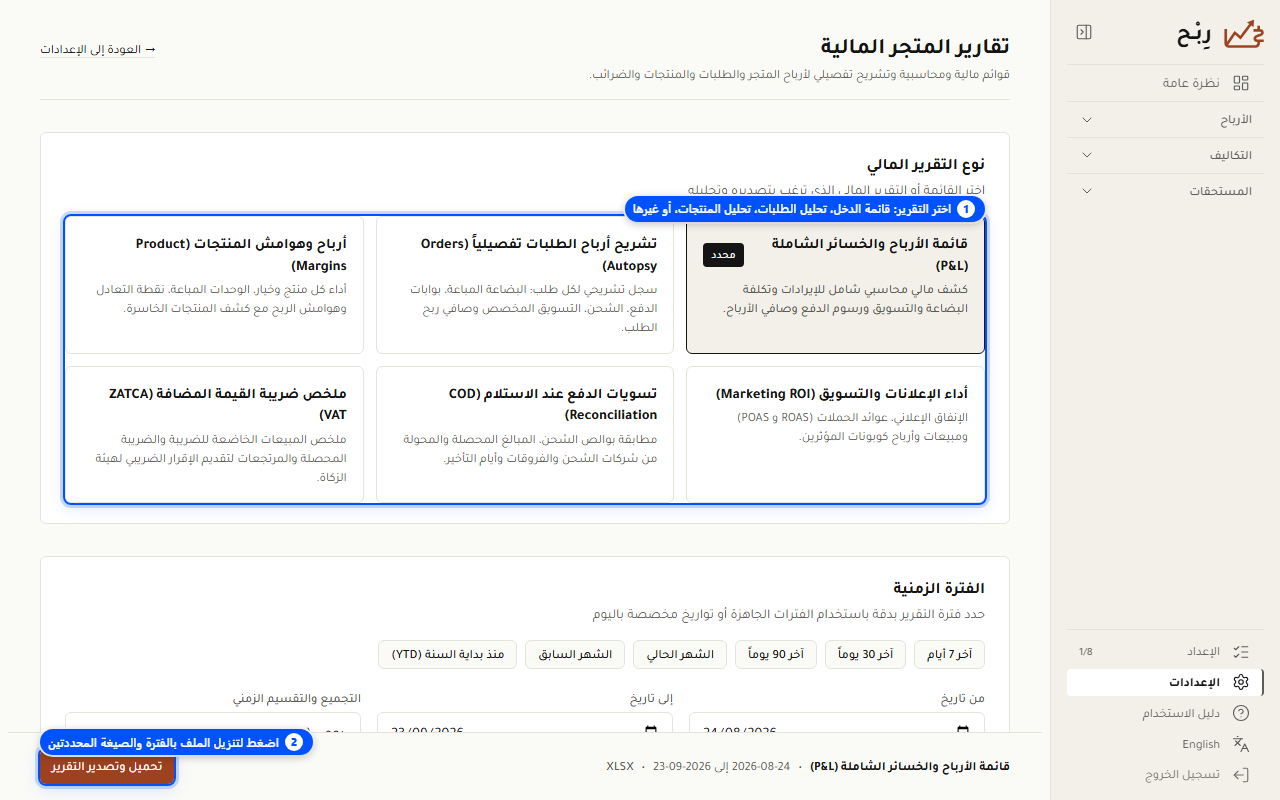The image size is (1280, 800).
Task: Open the دليل الاستخدام help circle icon
Action: pos(1241,713)
